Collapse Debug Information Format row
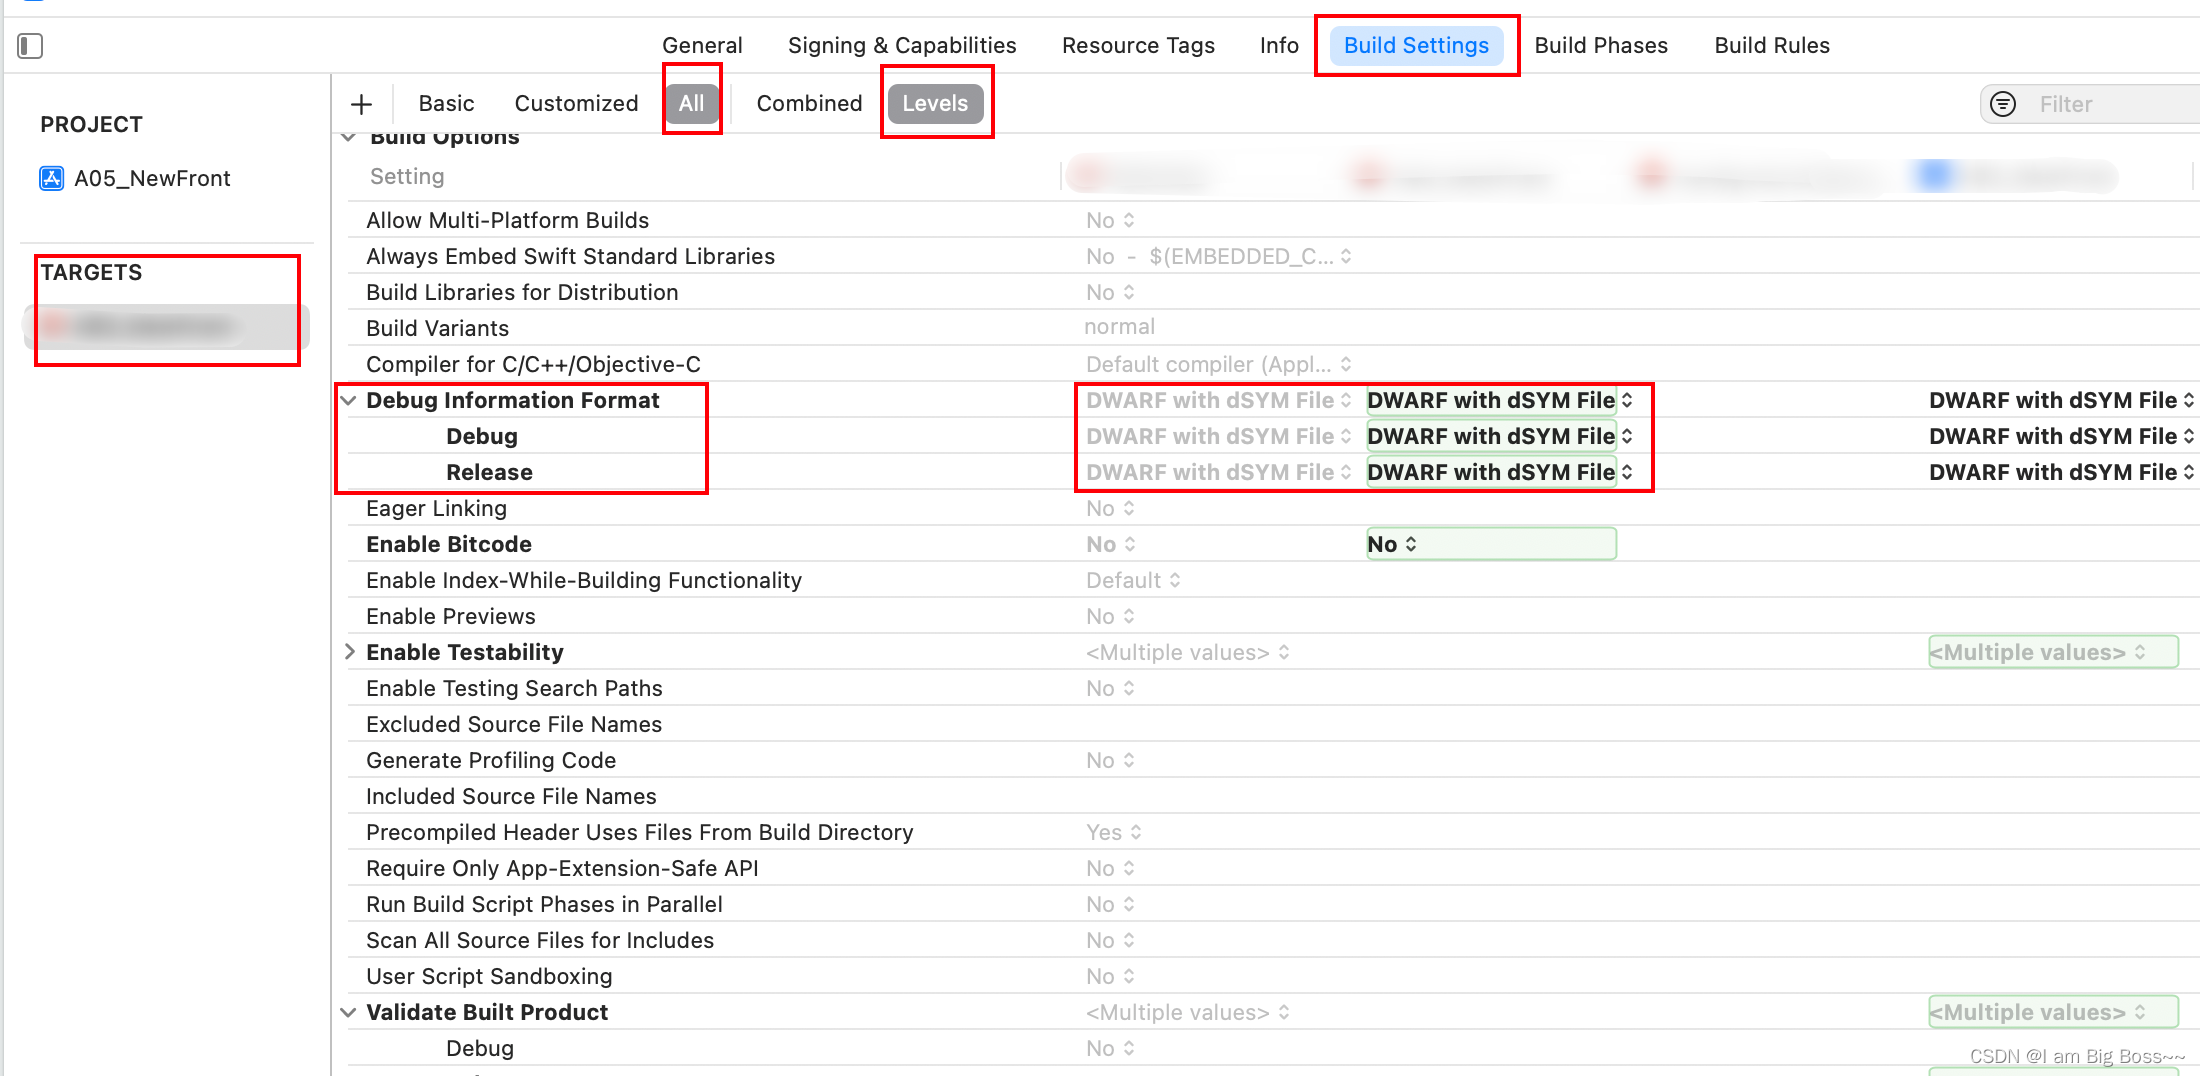The width and height of the screenshot is (2200, 1076). tap(348, 401)
